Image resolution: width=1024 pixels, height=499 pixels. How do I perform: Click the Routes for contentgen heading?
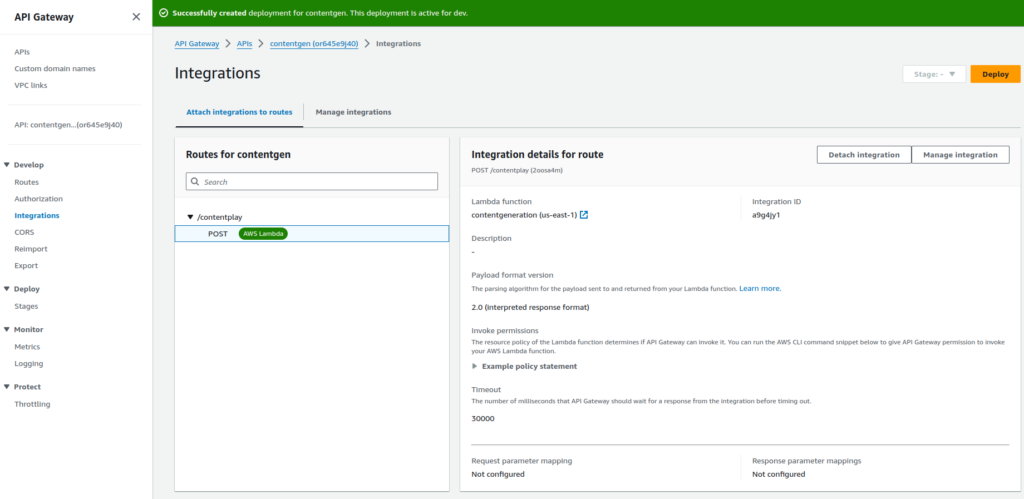click(238, 155)
